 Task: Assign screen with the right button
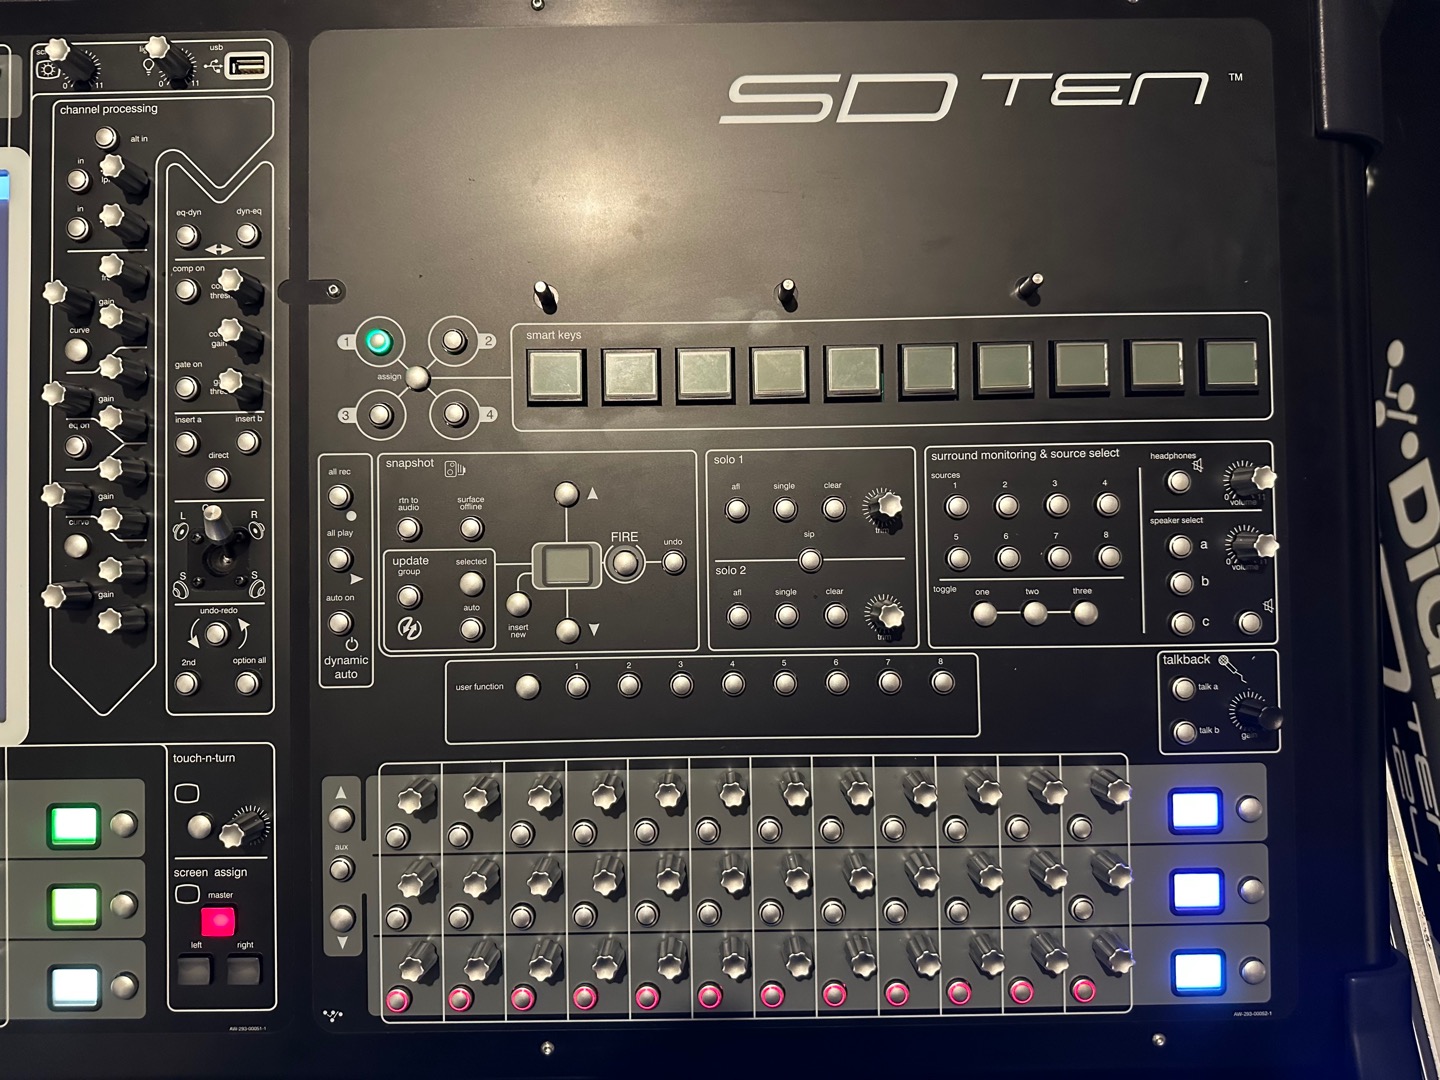(x=244, y=969)
